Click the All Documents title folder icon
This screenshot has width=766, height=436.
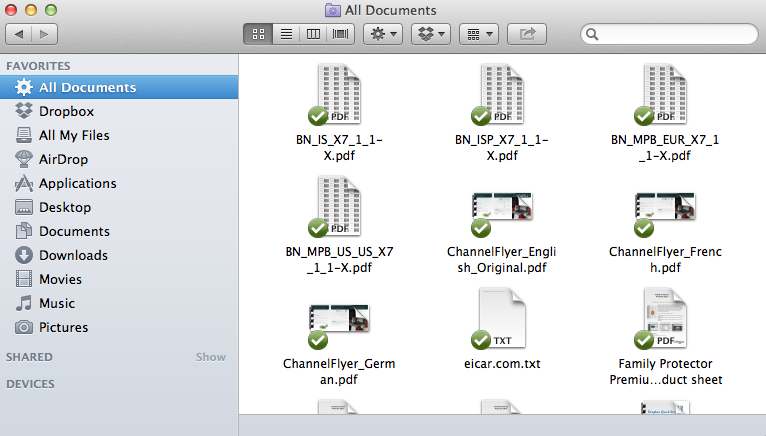point(333,10)
